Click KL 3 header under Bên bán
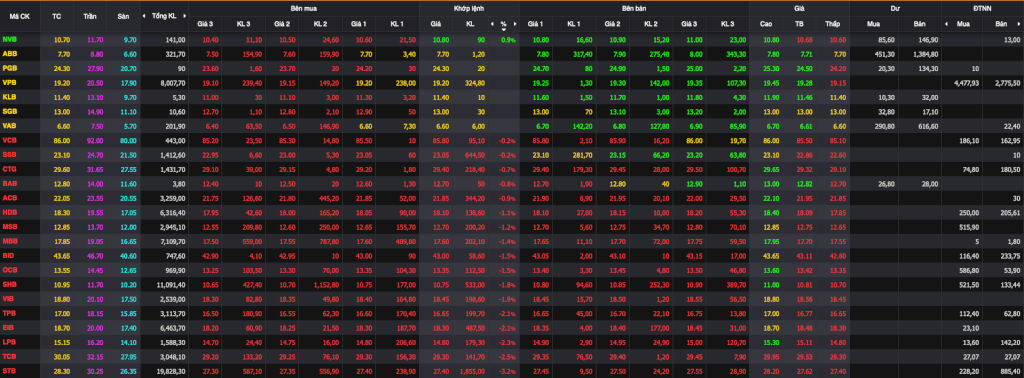Screen dimensions: 1024x378 [x=728, y=24]
